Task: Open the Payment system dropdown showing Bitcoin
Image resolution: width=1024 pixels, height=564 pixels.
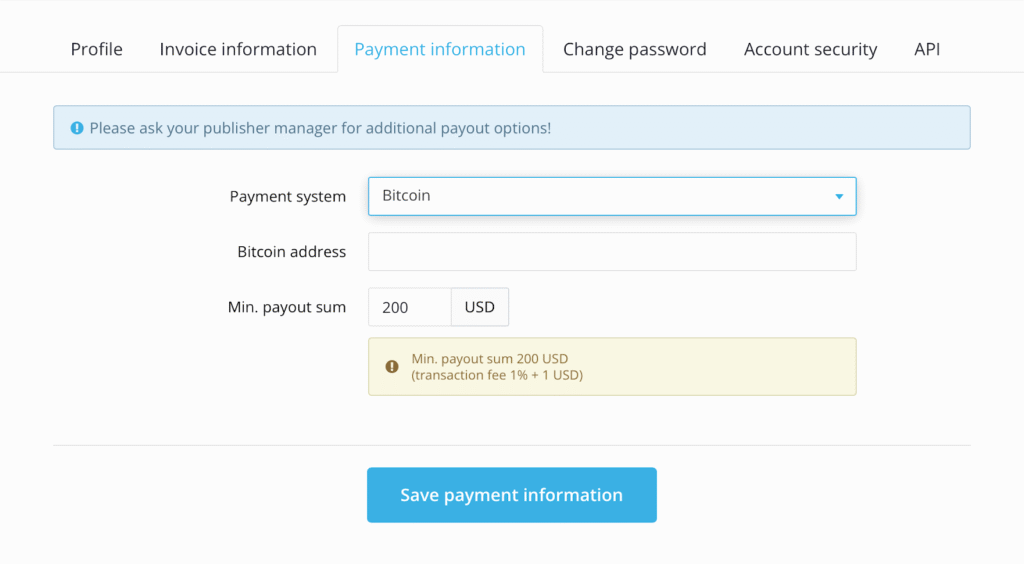Action: 600,196
